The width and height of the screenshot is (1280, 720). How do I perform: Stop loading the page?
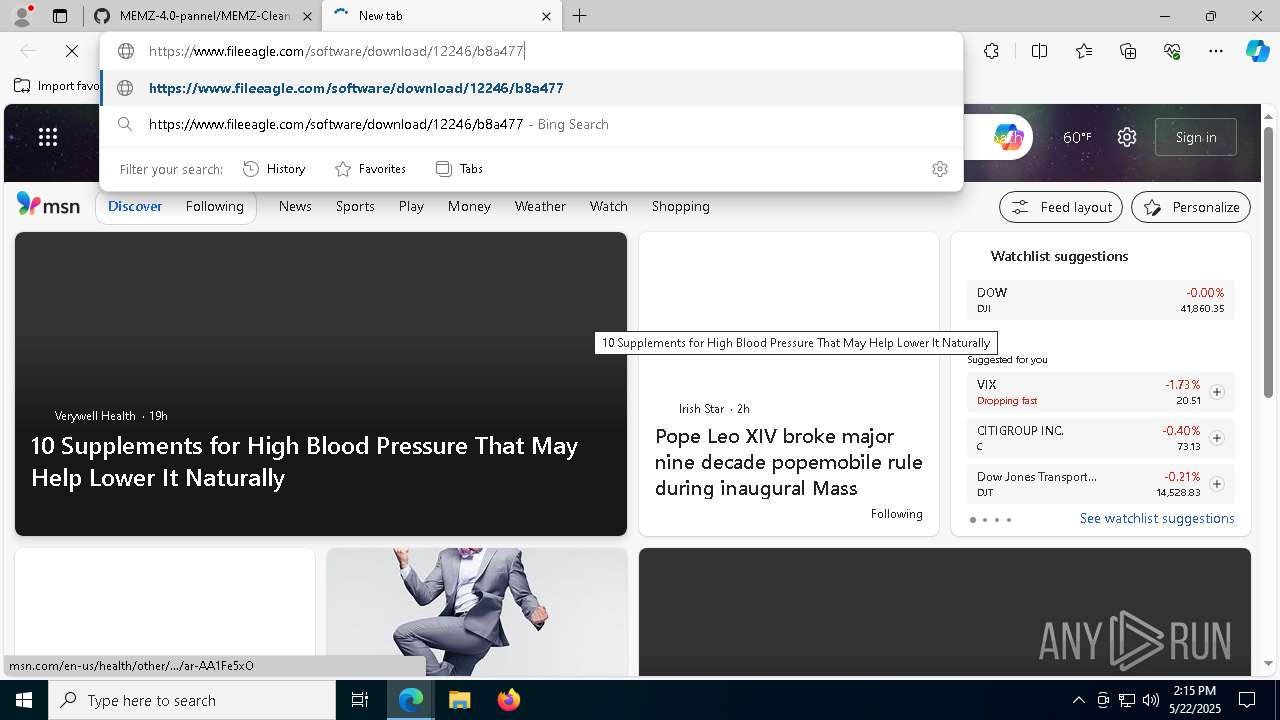[x=72, y=51]
